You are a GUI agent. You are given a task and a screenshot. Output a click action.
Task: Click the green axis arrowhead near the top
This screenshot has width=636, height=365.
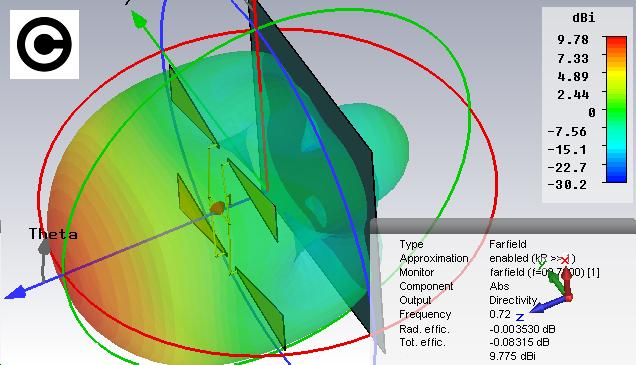(x=139, y=20)
